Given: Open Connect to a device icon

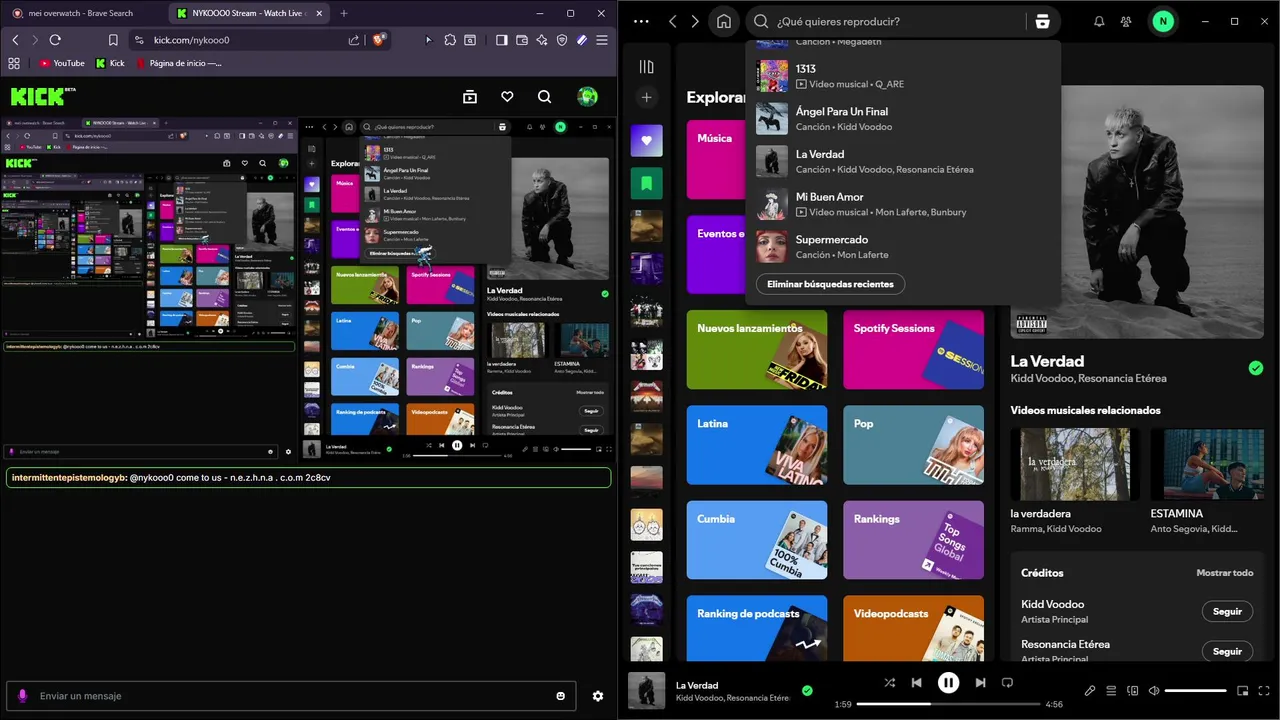Looking at the screenshot, I should coord(1133,690).
